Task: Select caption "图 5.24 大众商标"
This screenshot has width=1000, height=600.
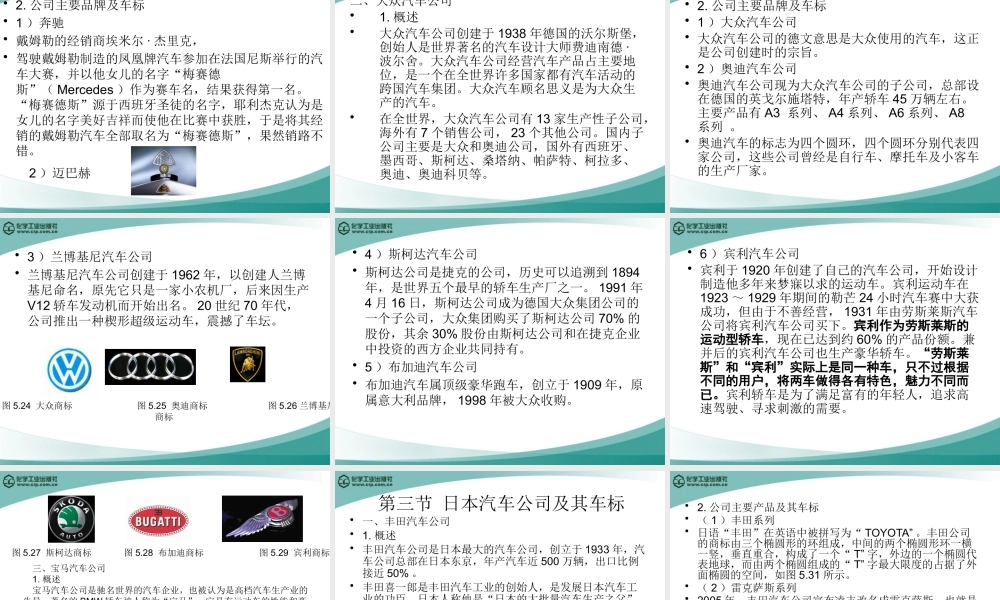Action: point(37,406)
